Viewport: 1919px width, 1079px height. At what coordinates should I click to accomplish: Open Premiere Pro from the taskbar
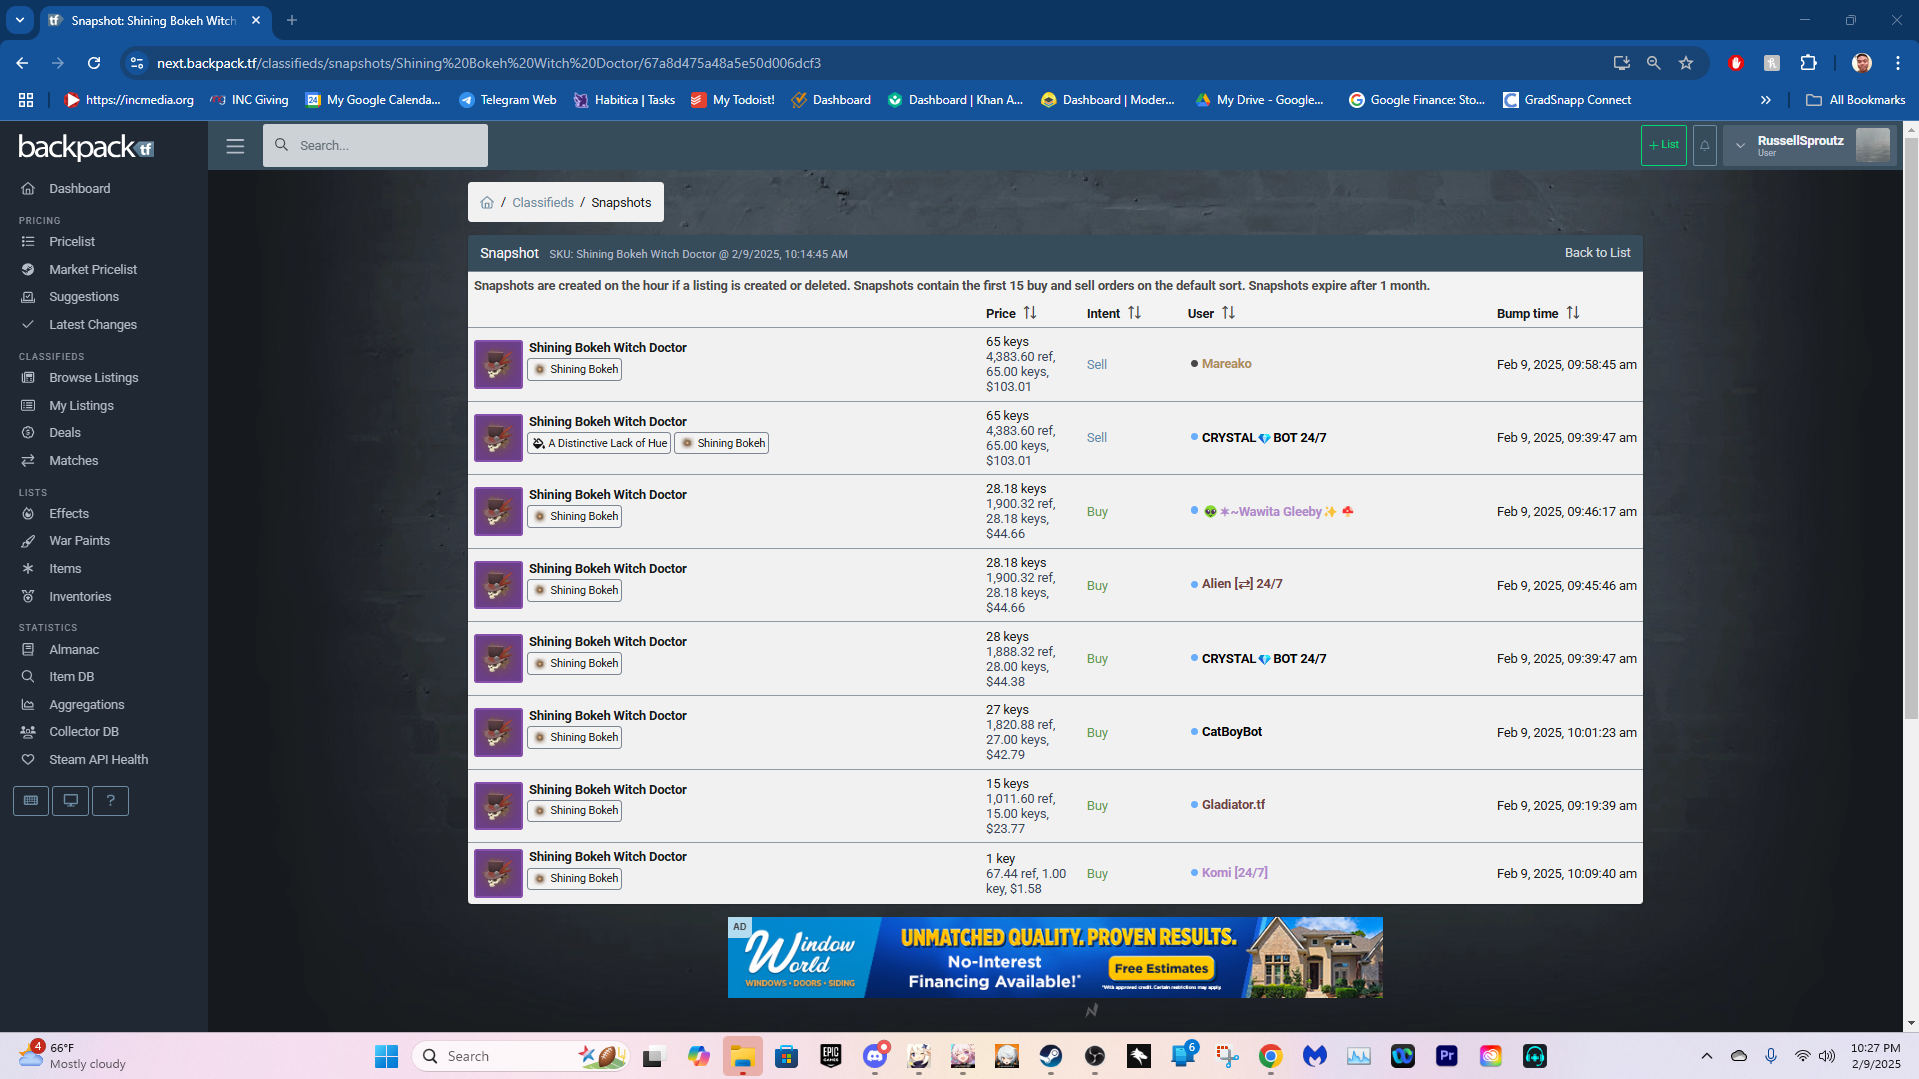(x=1447, y=1056)
